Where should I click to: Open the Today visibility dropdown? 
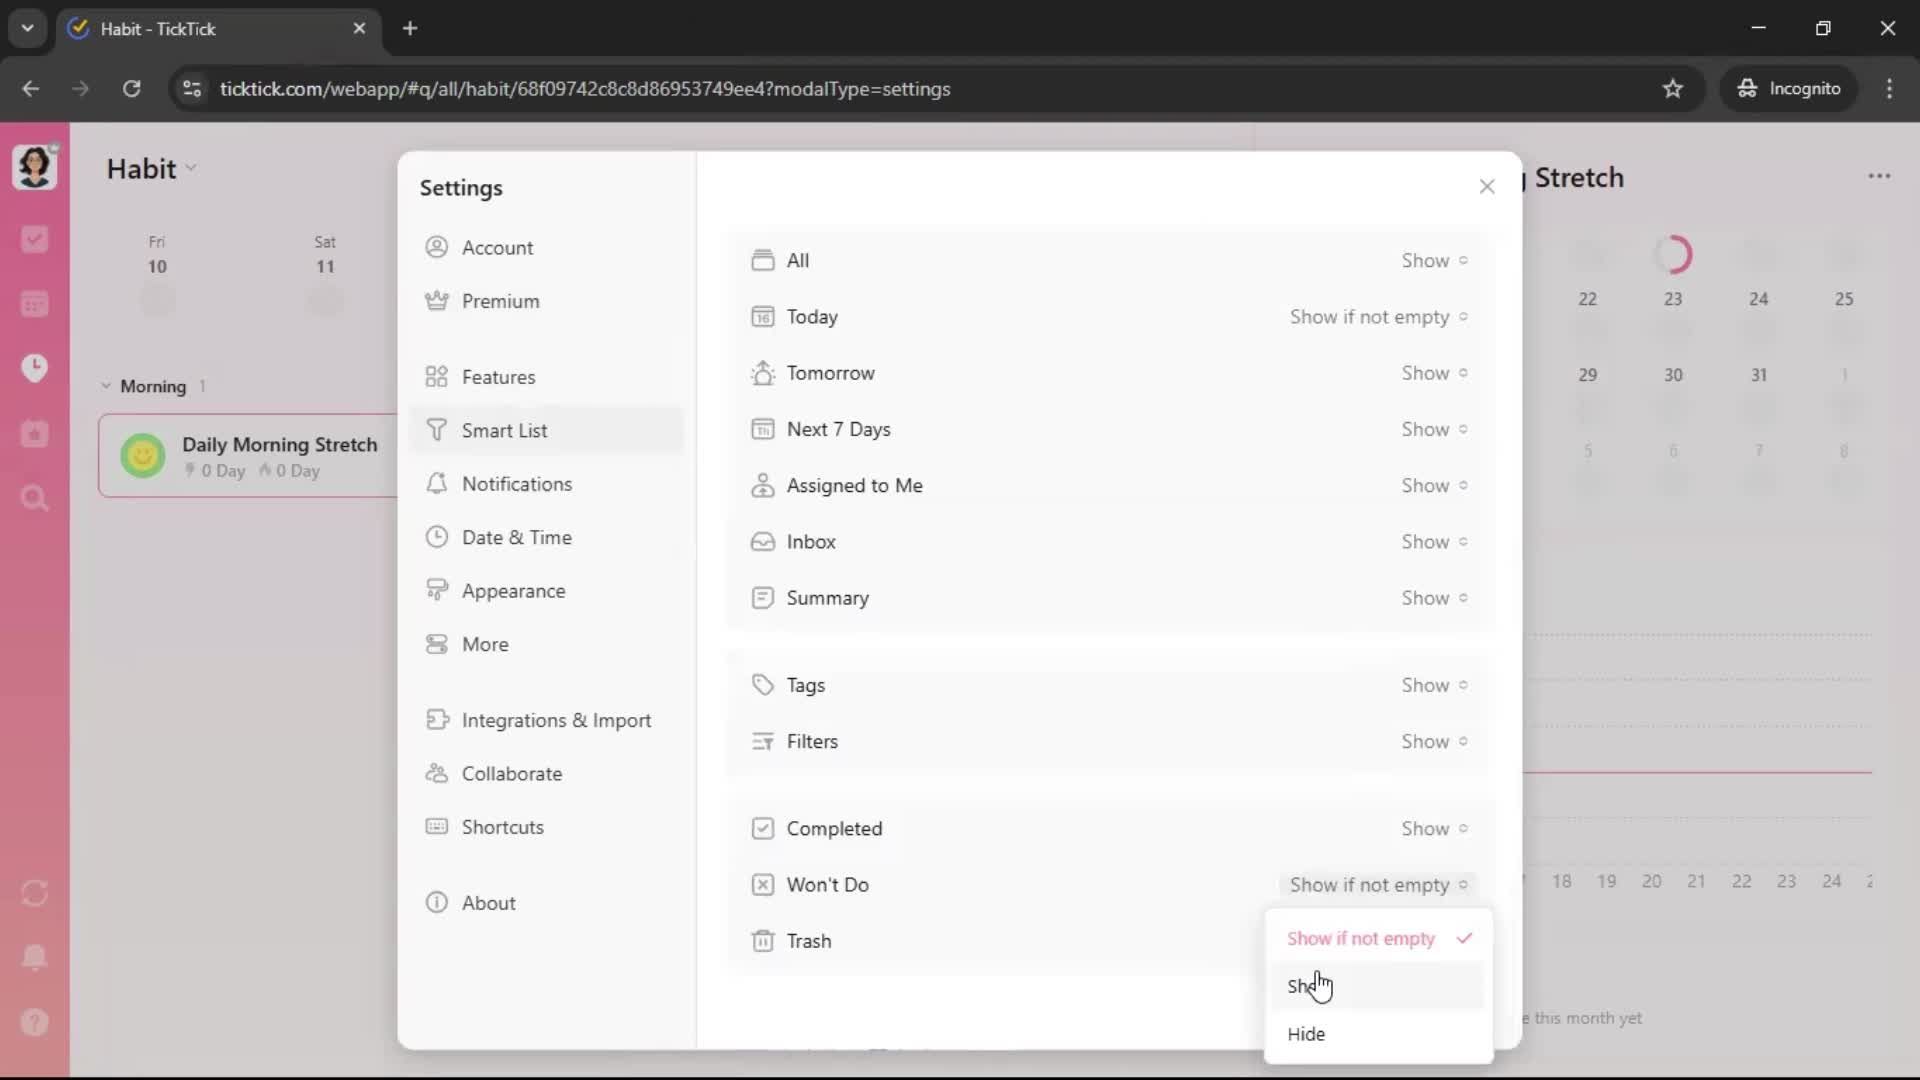1377,317
